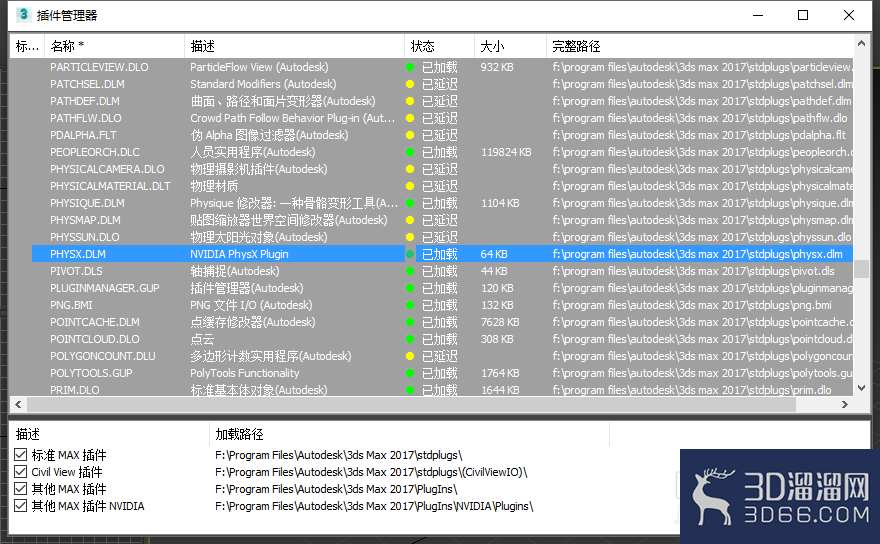Disable 其他 MAX 插件 NVIDIA checkbox
Image resolution: width=880 pixels, height=544 pixels.
(x=21, y=506)
